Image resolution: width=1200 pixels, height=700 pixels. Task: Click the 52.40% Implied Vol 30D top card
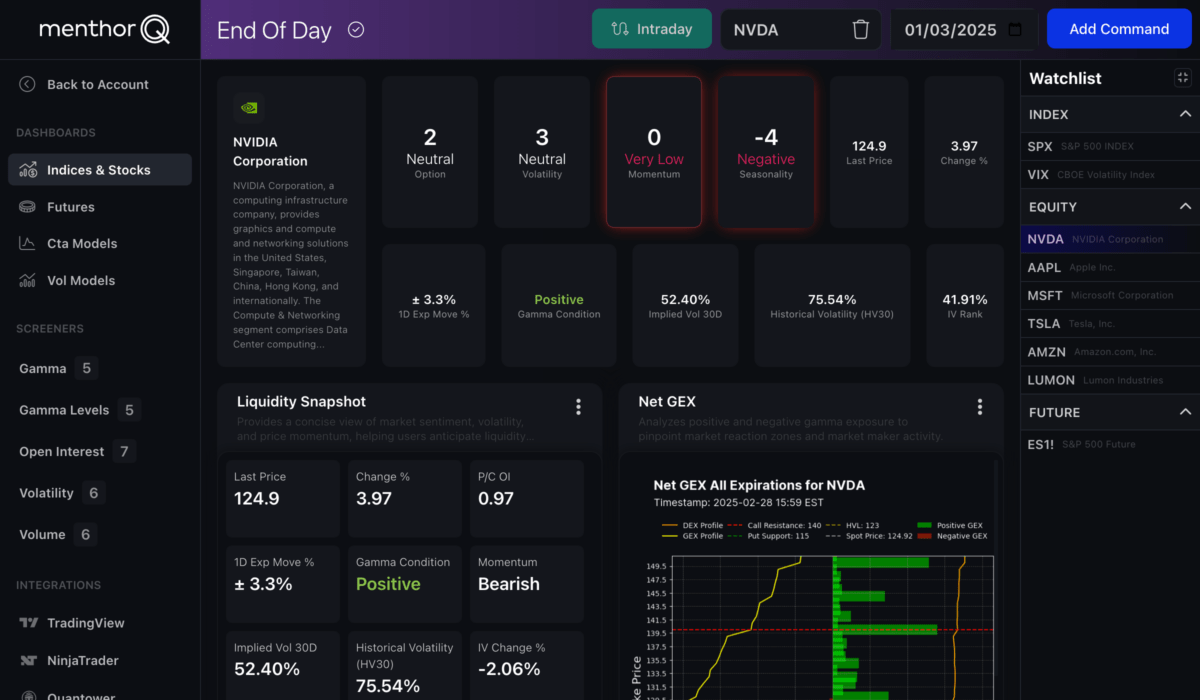click(685, 305)
